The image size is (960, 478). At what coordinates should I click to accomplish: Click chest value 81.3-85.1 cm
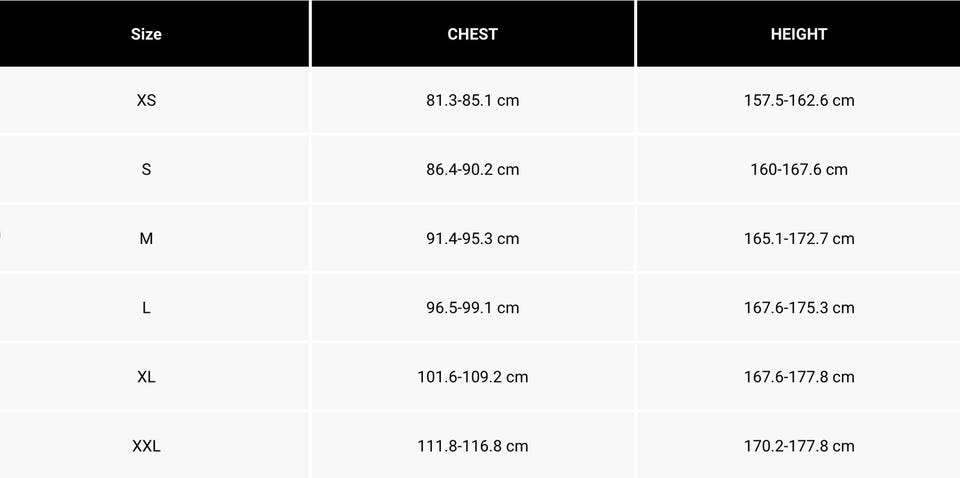472,100
